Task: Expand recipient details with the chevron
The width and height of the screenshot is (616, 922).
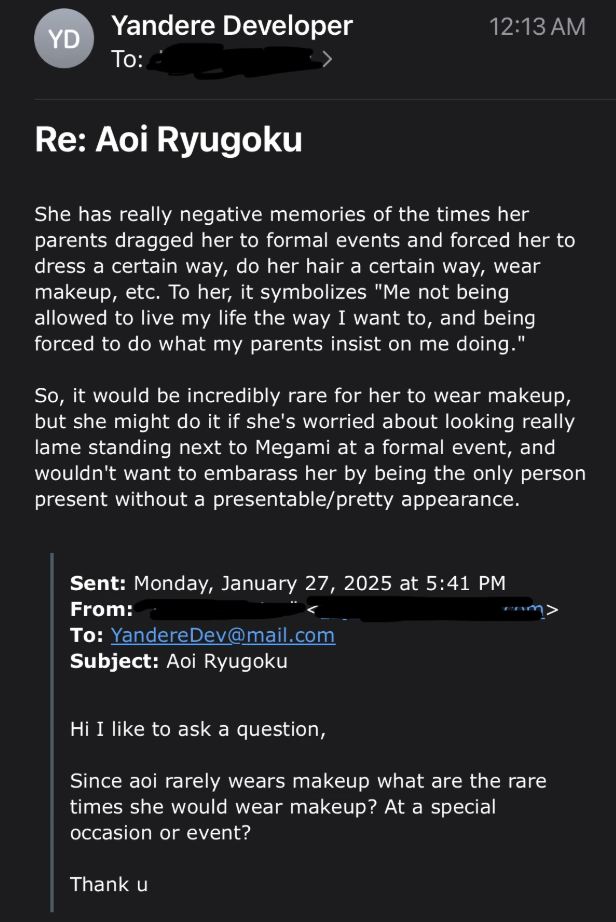Action: pos(326,60)
